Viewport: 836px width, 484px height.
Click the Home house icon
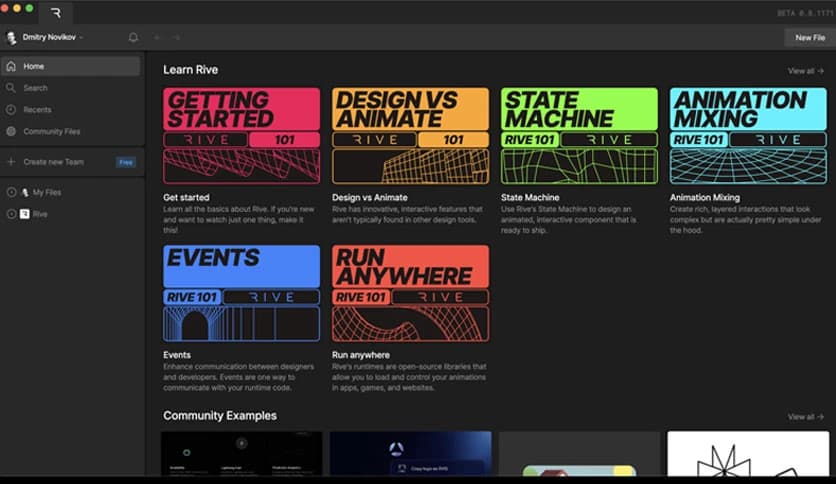[x=11, y=66]
